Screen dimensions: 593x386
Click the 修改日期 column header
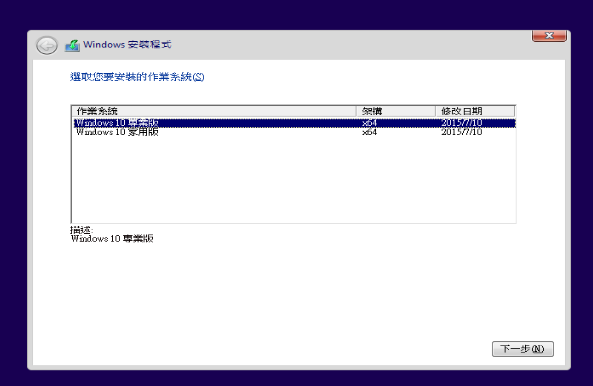(x=475, y=111)
